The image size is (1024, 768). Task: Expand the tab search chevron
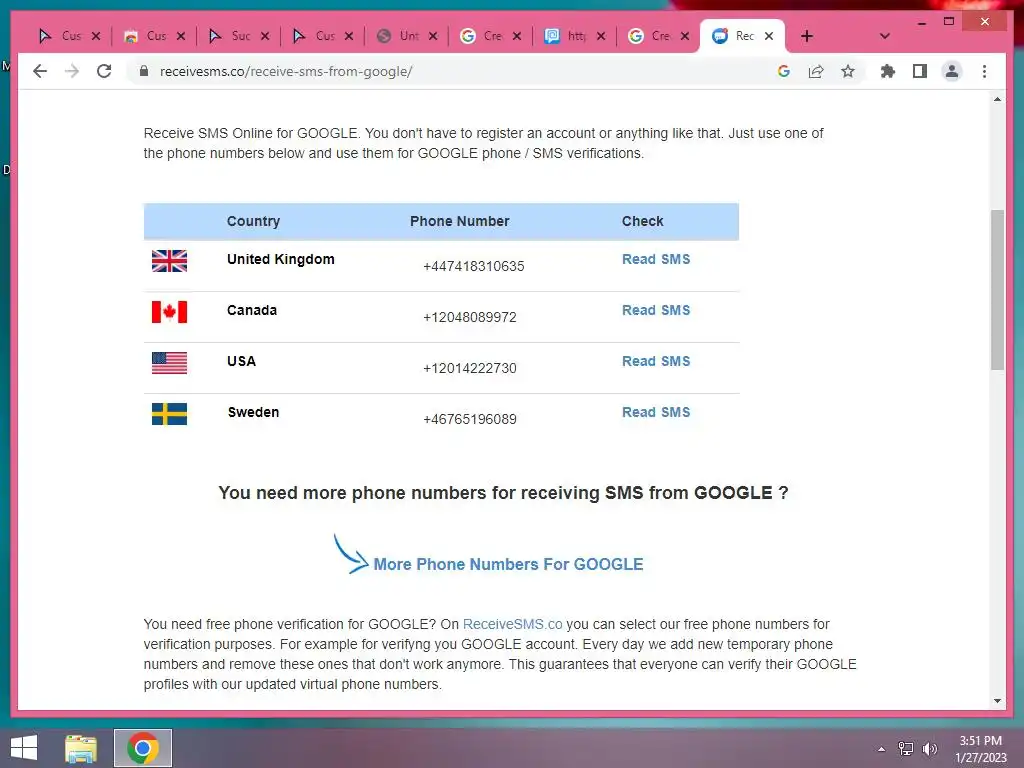[884, 36]
